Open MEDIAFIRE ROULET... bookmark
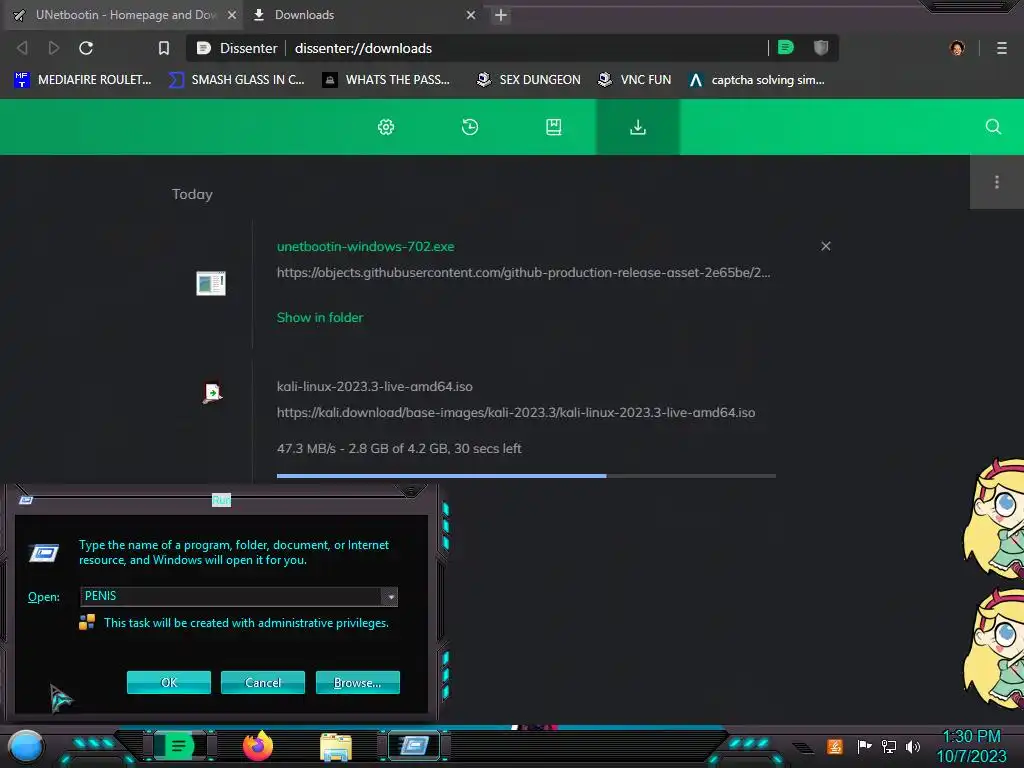 pos(82,80)
